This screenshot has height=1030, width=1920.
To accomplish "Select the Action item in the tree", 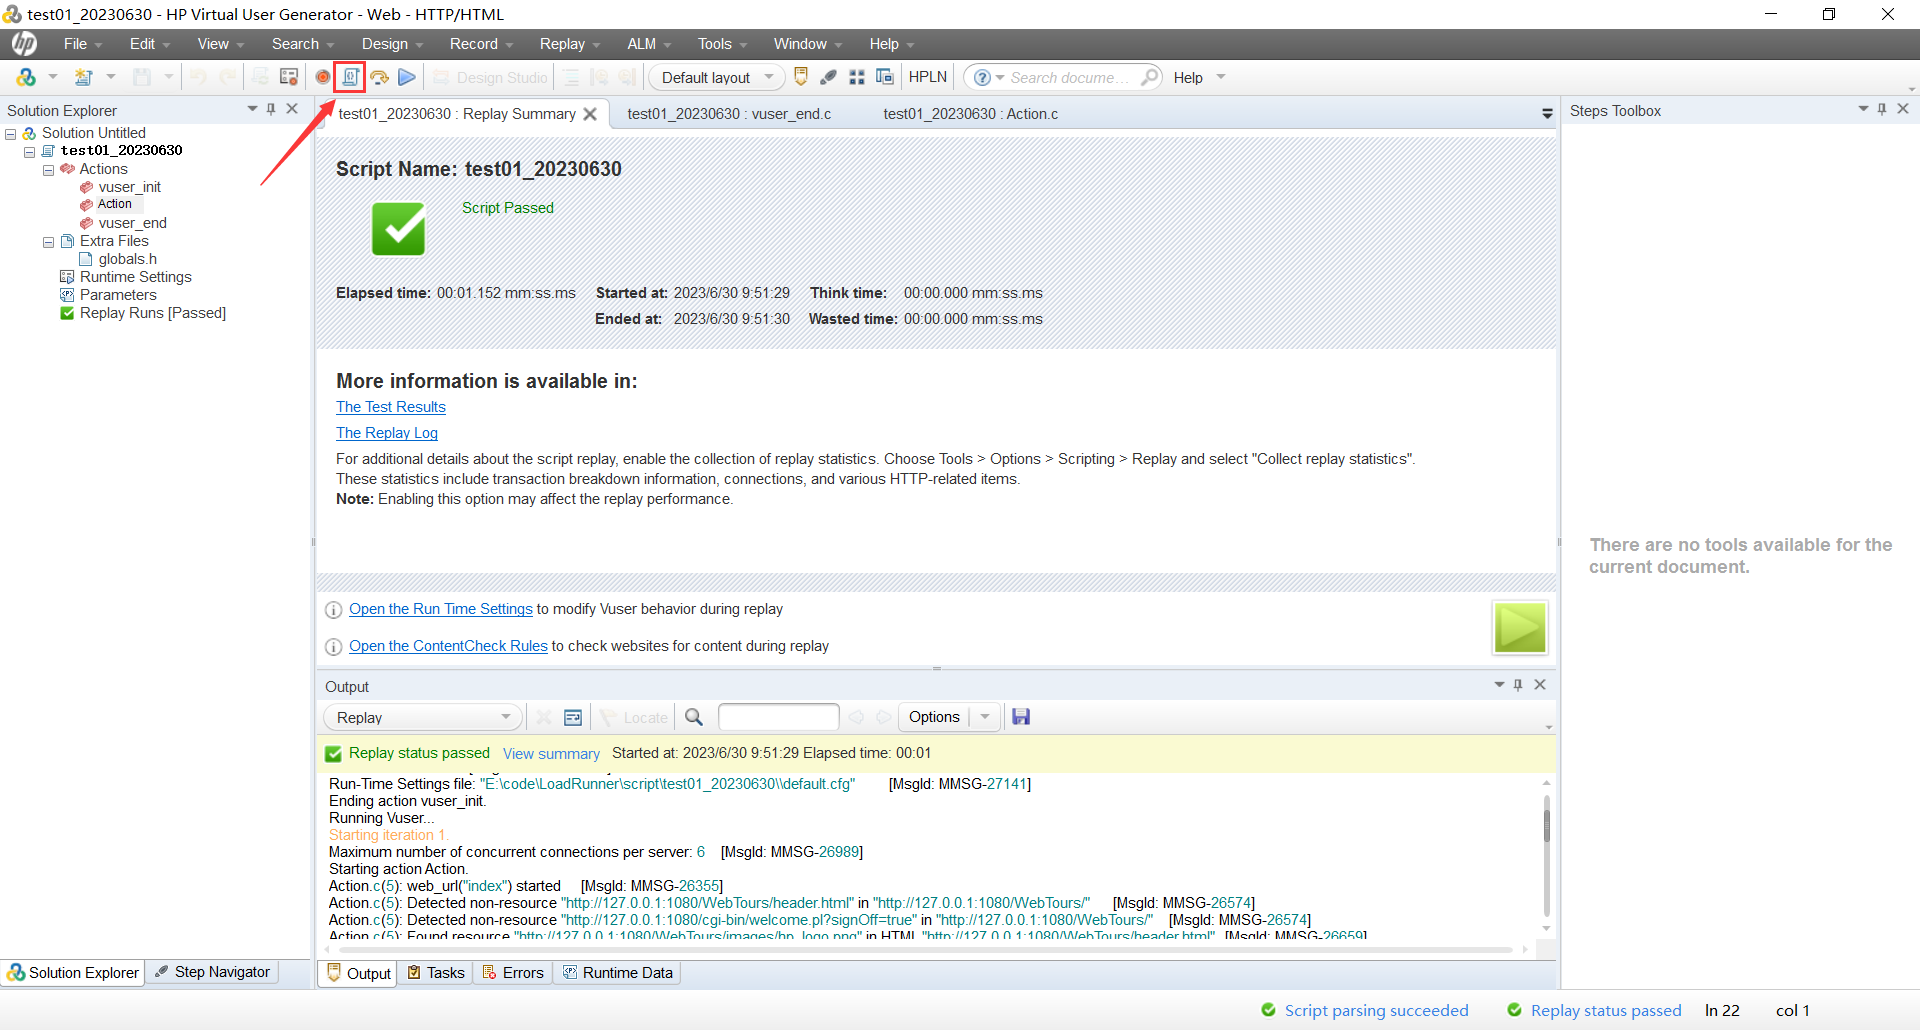I will (x=114, y=204).
